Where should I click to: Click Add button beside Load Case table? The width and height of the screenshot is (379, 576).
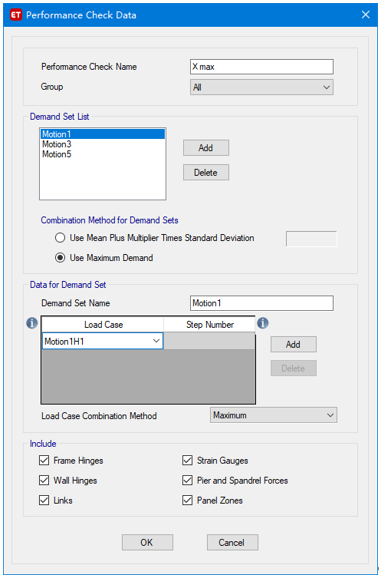(293, 345)
